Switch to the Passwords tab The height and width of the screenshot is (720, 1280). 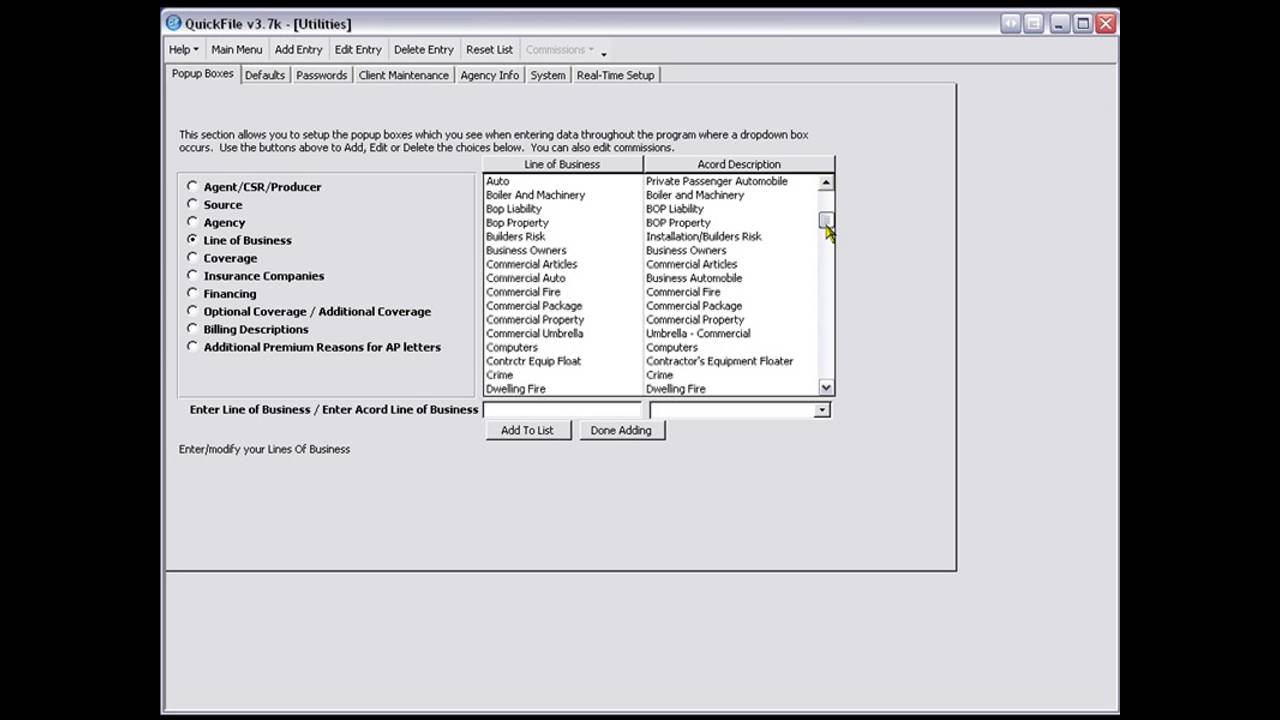click(322, 75)
